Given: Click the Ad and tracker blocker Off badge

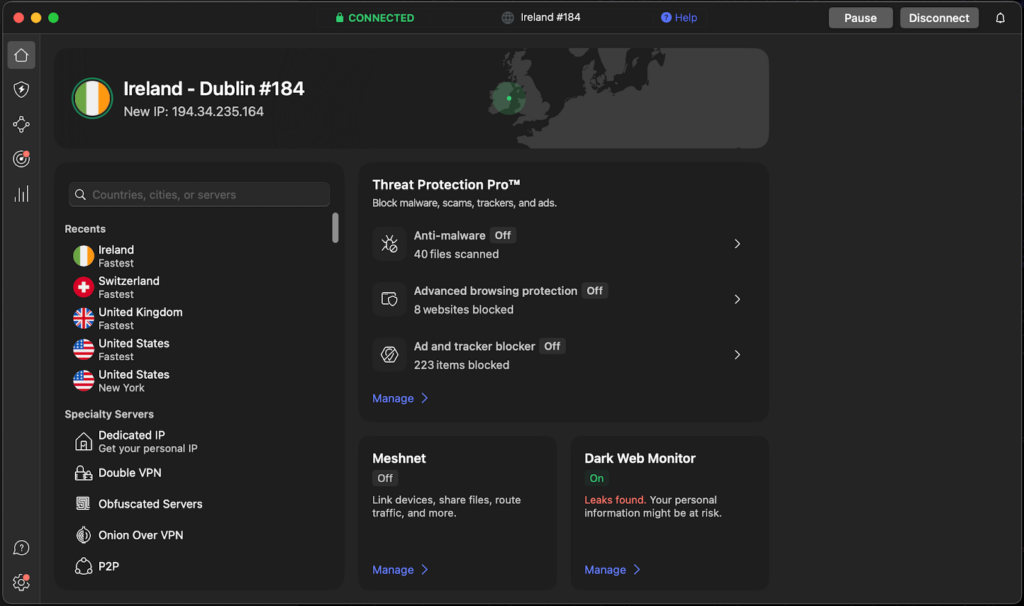Looking at the screenshot, I should tap(552, 346).
